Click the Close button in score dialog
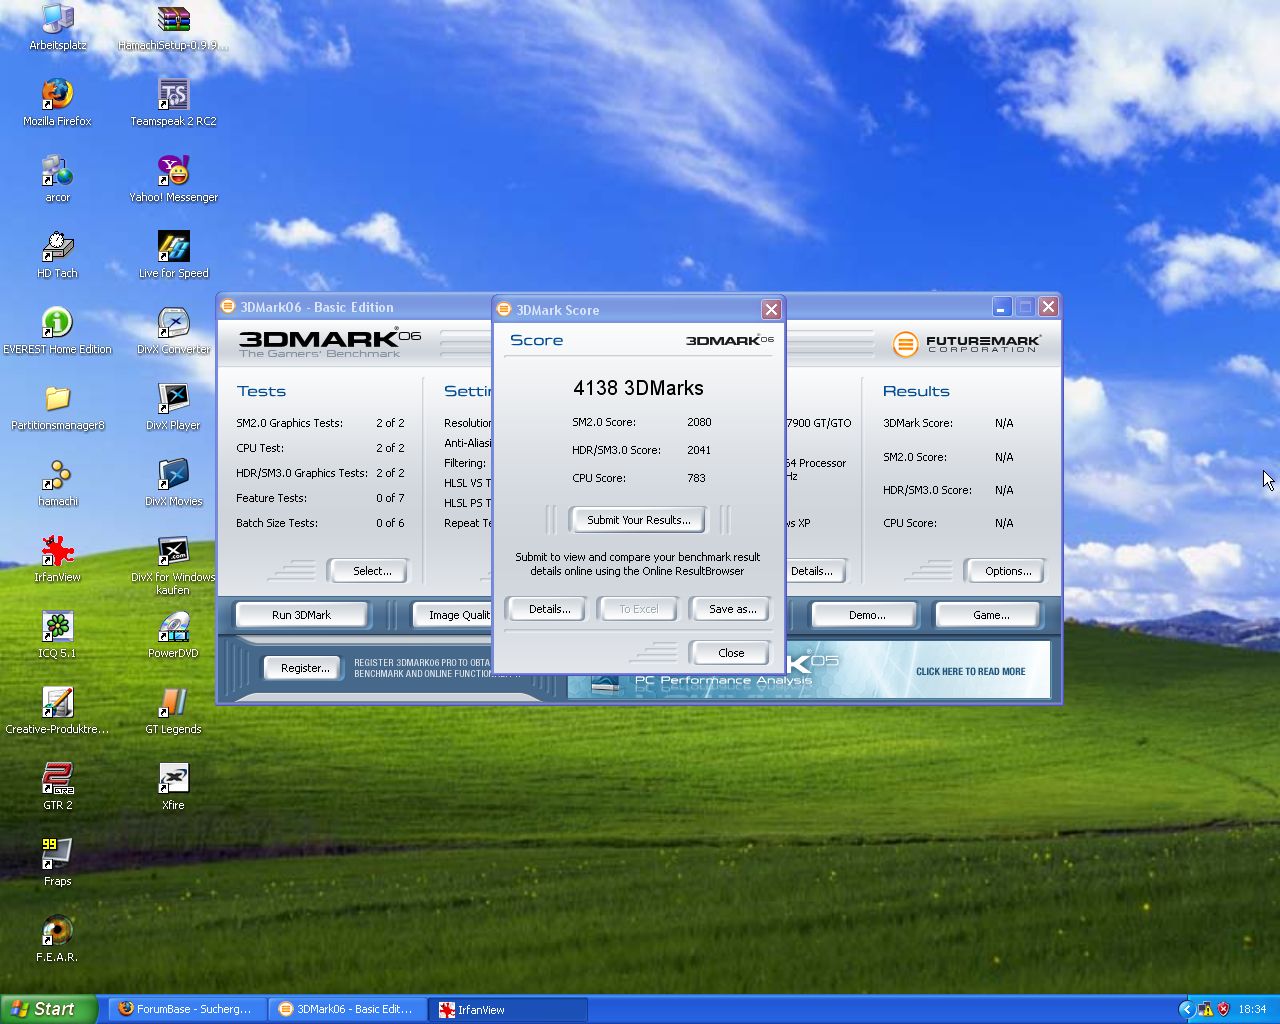1280x1024 pixels. coord(731,653)
